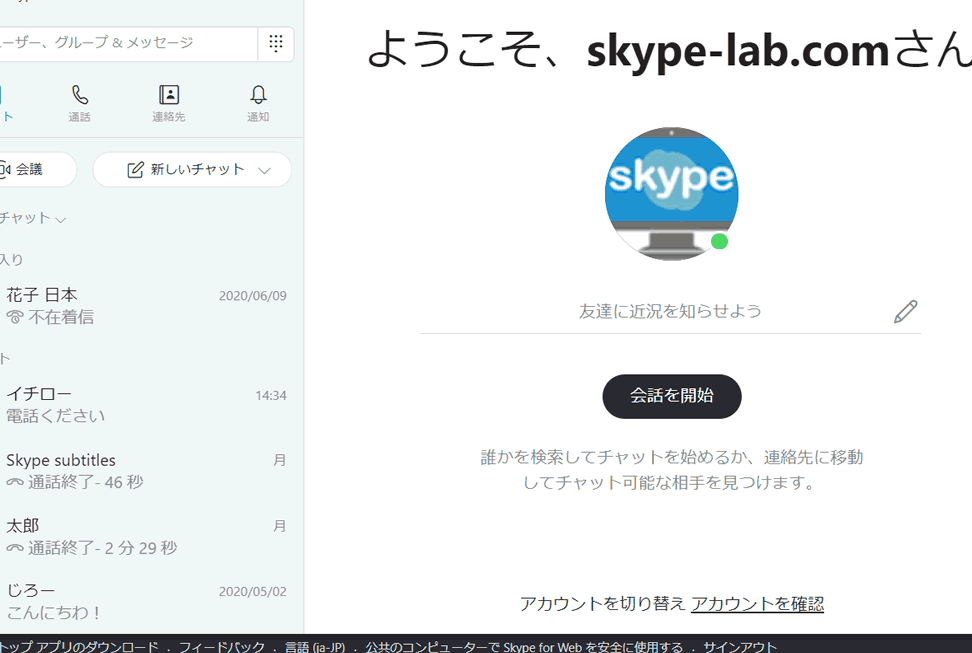Screen dimensions: 972x653
Task: Click the 2020/06/09 date on 花子 日本
Action: coord(252,296)
